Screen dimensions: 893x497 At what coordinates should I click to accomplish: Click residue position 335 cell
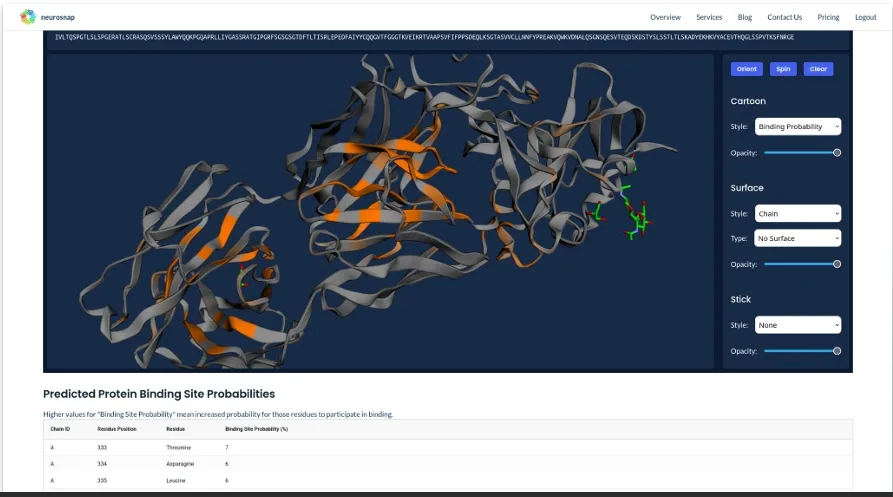(102, 480)
